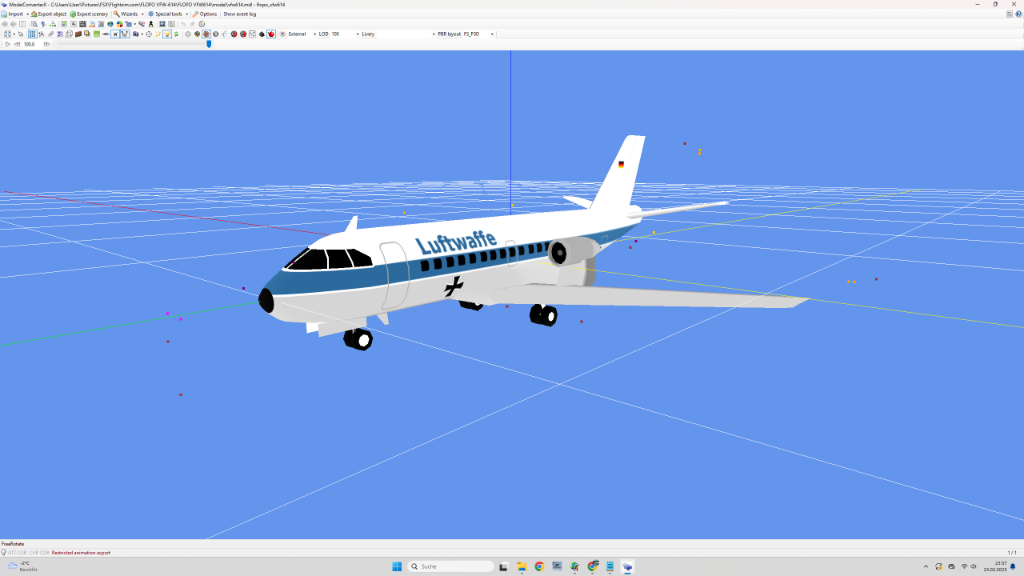
Task: Open the Import menu button
Action: (12, 14)
